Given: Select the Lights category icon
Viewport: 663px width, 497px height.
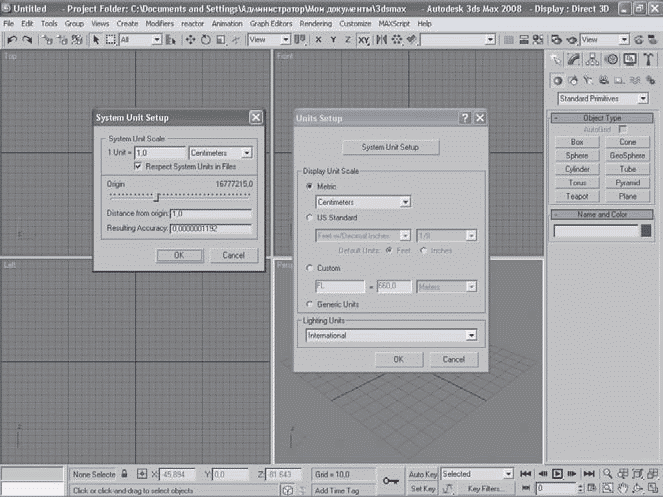Looking at the screenshot, I should click(590, 80).
